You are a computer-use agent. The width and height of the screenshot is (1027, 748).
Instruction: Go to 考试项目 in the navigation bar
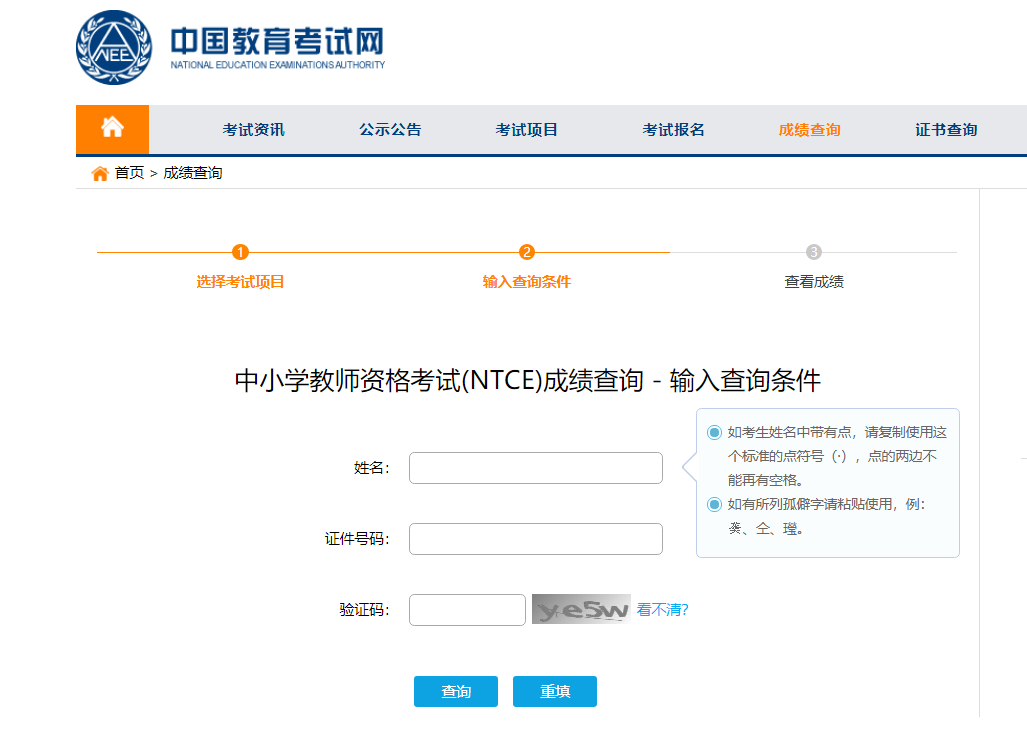pos(527,130)
